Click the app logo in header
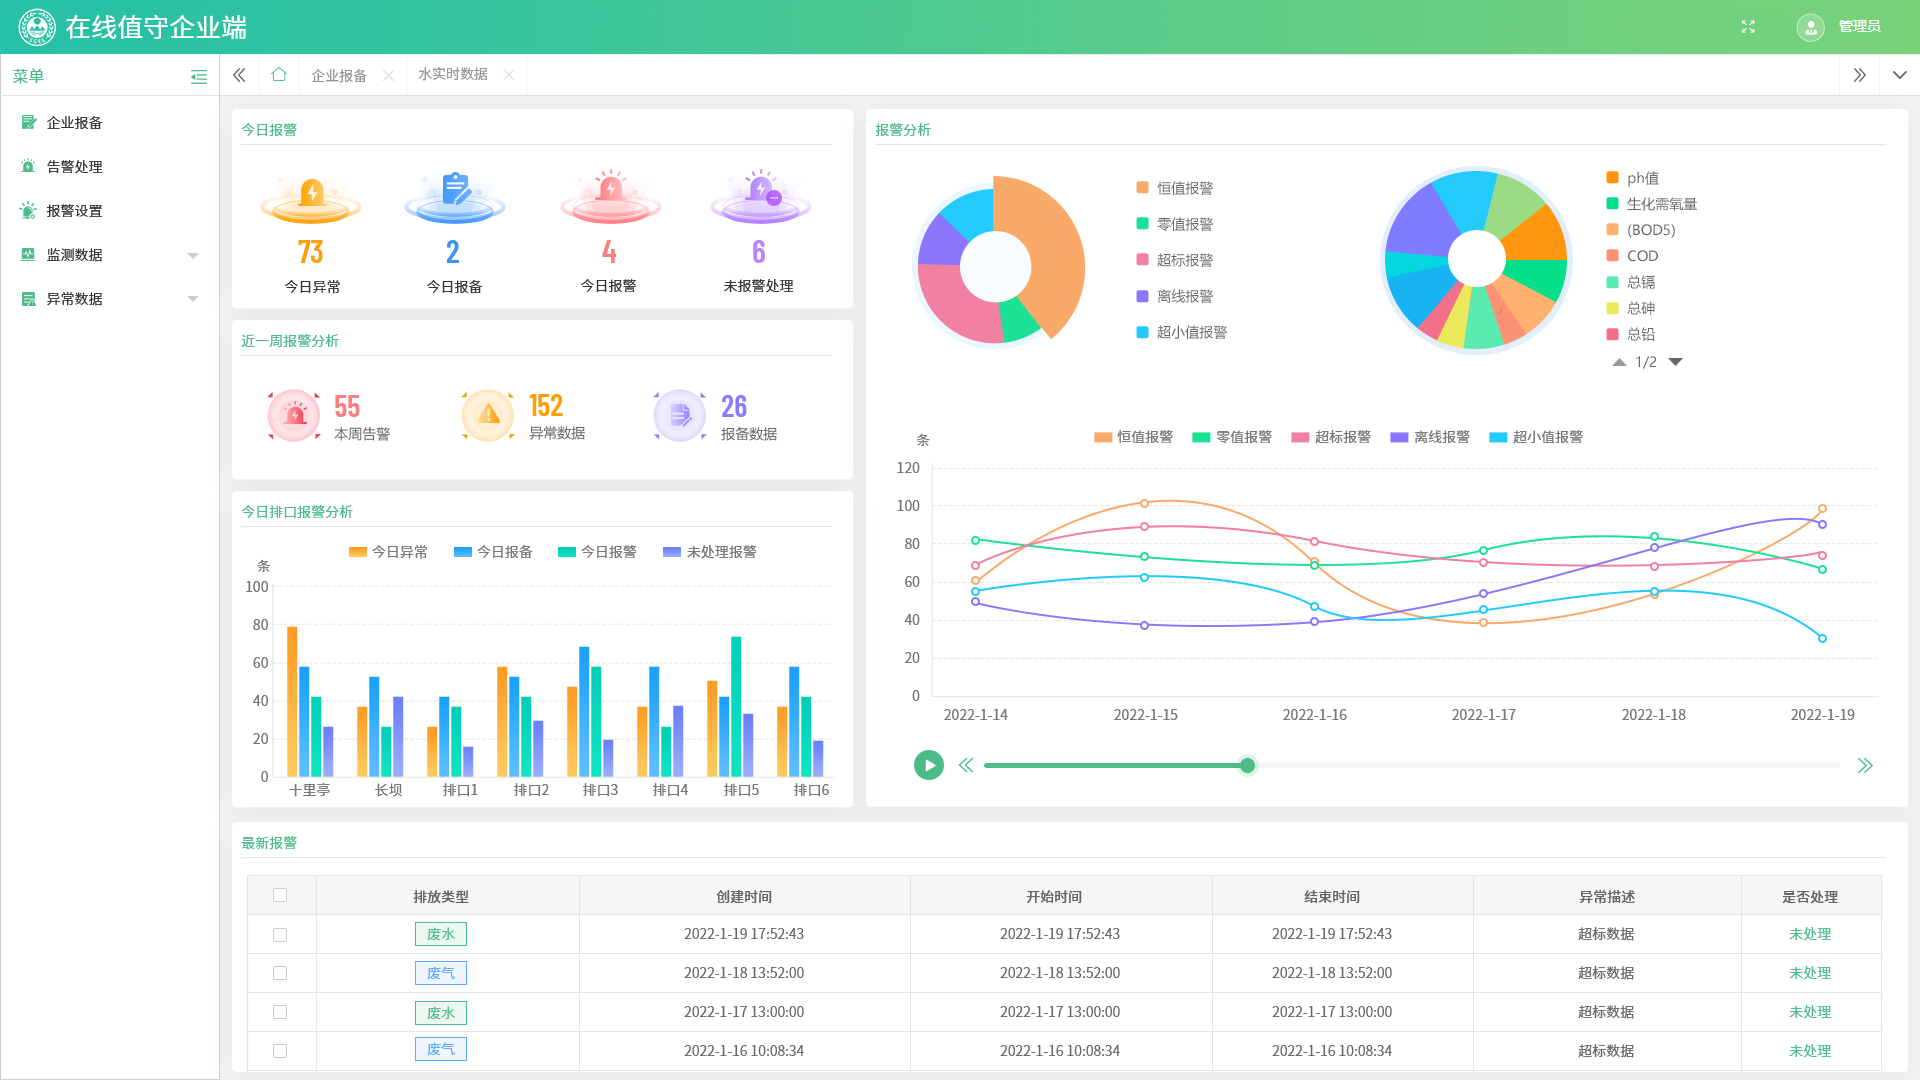The height and width of the screenshot is (1080, 1920). 37,27
